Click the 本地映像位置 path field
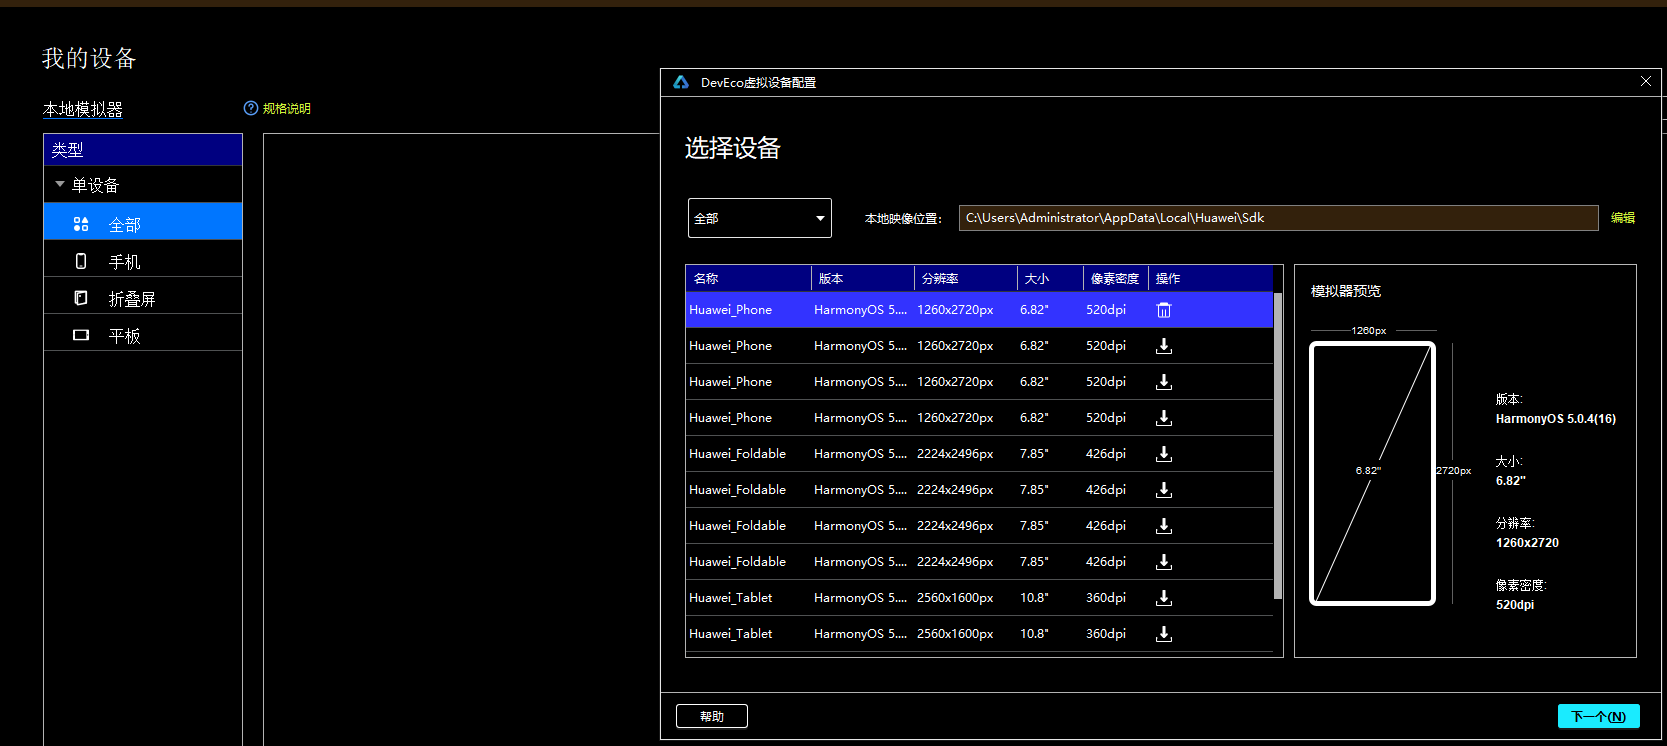This screenshot has width=1667, height=746. [x=1279, y=218]
